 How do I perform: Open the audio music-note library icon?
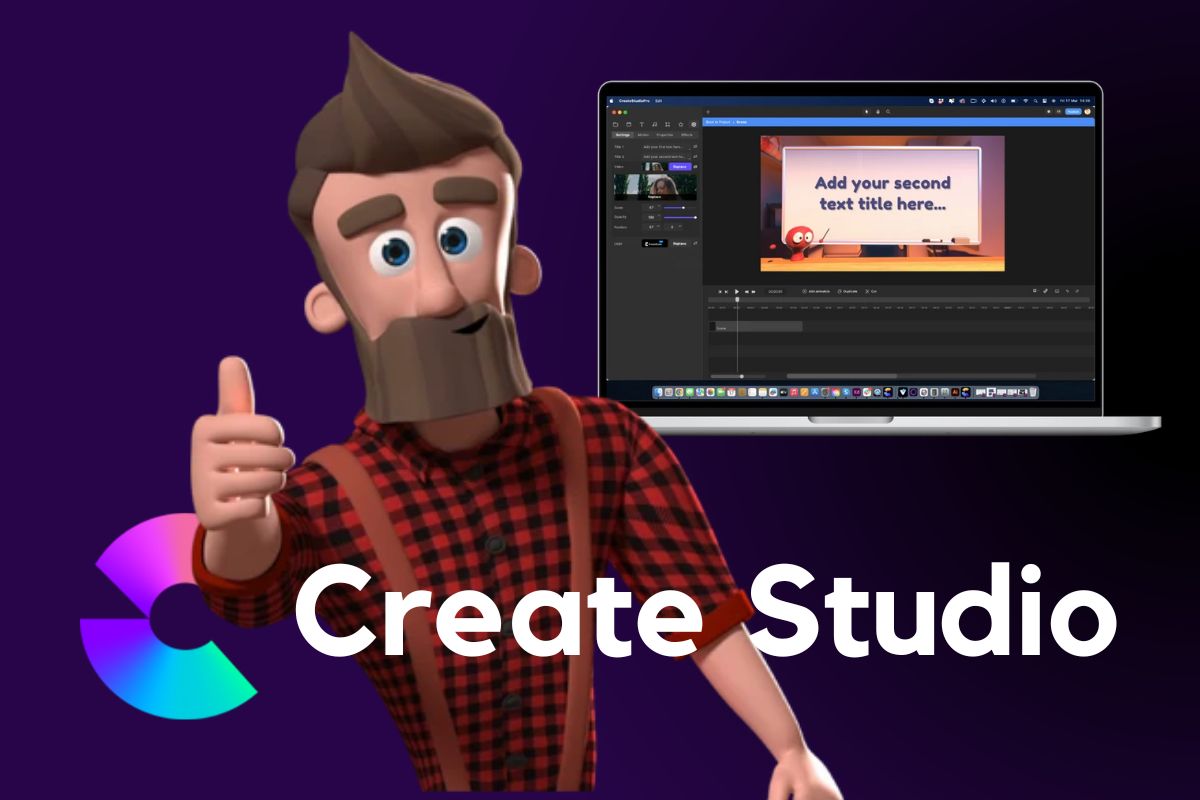[655, 124]
